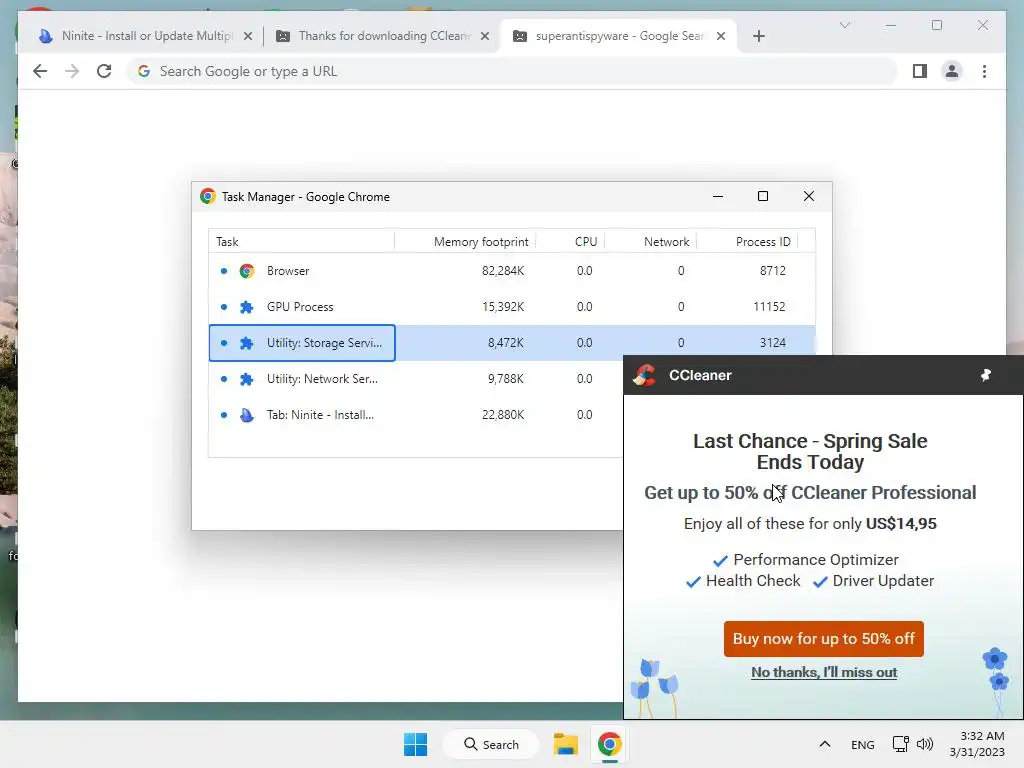Click the CCleaner logo icon
Viewport: 1024px width, 768px height.
coord(645,375)
